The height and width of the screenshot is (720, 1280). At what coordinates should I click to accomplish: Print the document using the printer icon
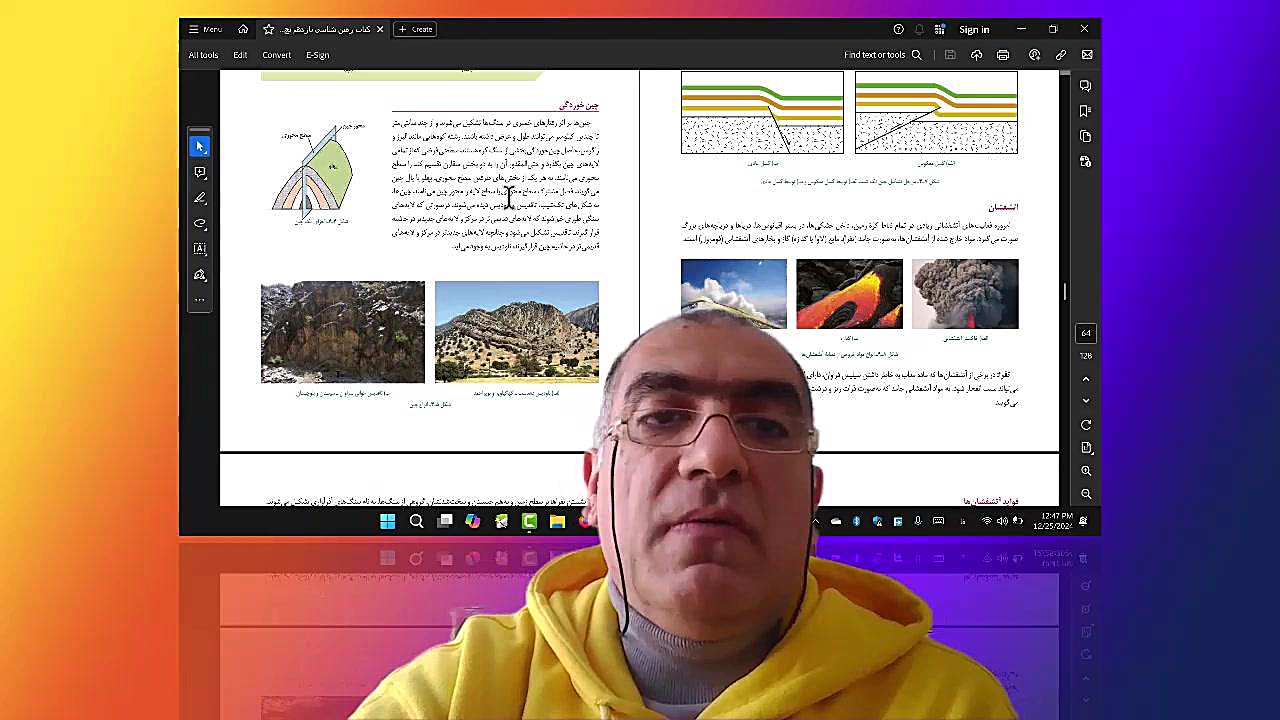pos(1003,55)
